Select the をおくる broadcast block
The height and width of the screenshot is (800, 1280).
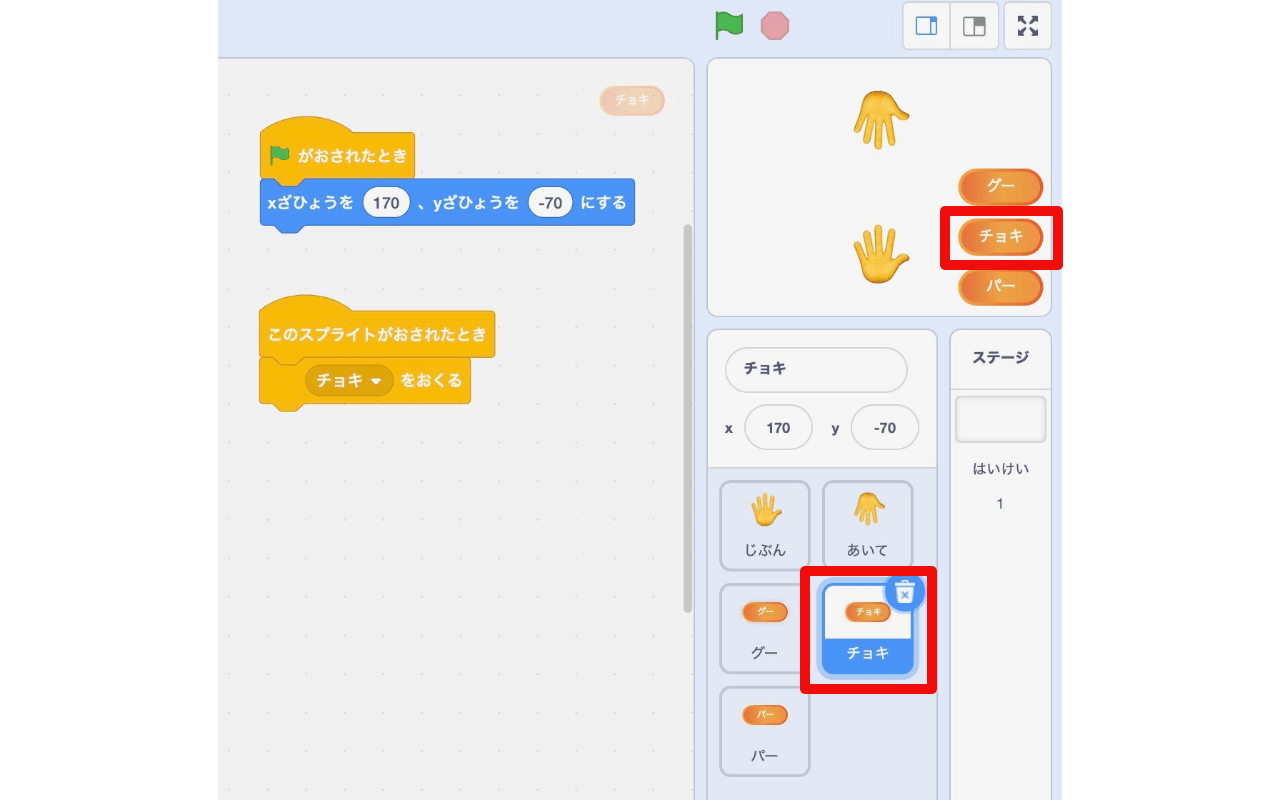[x=364, y=382]
